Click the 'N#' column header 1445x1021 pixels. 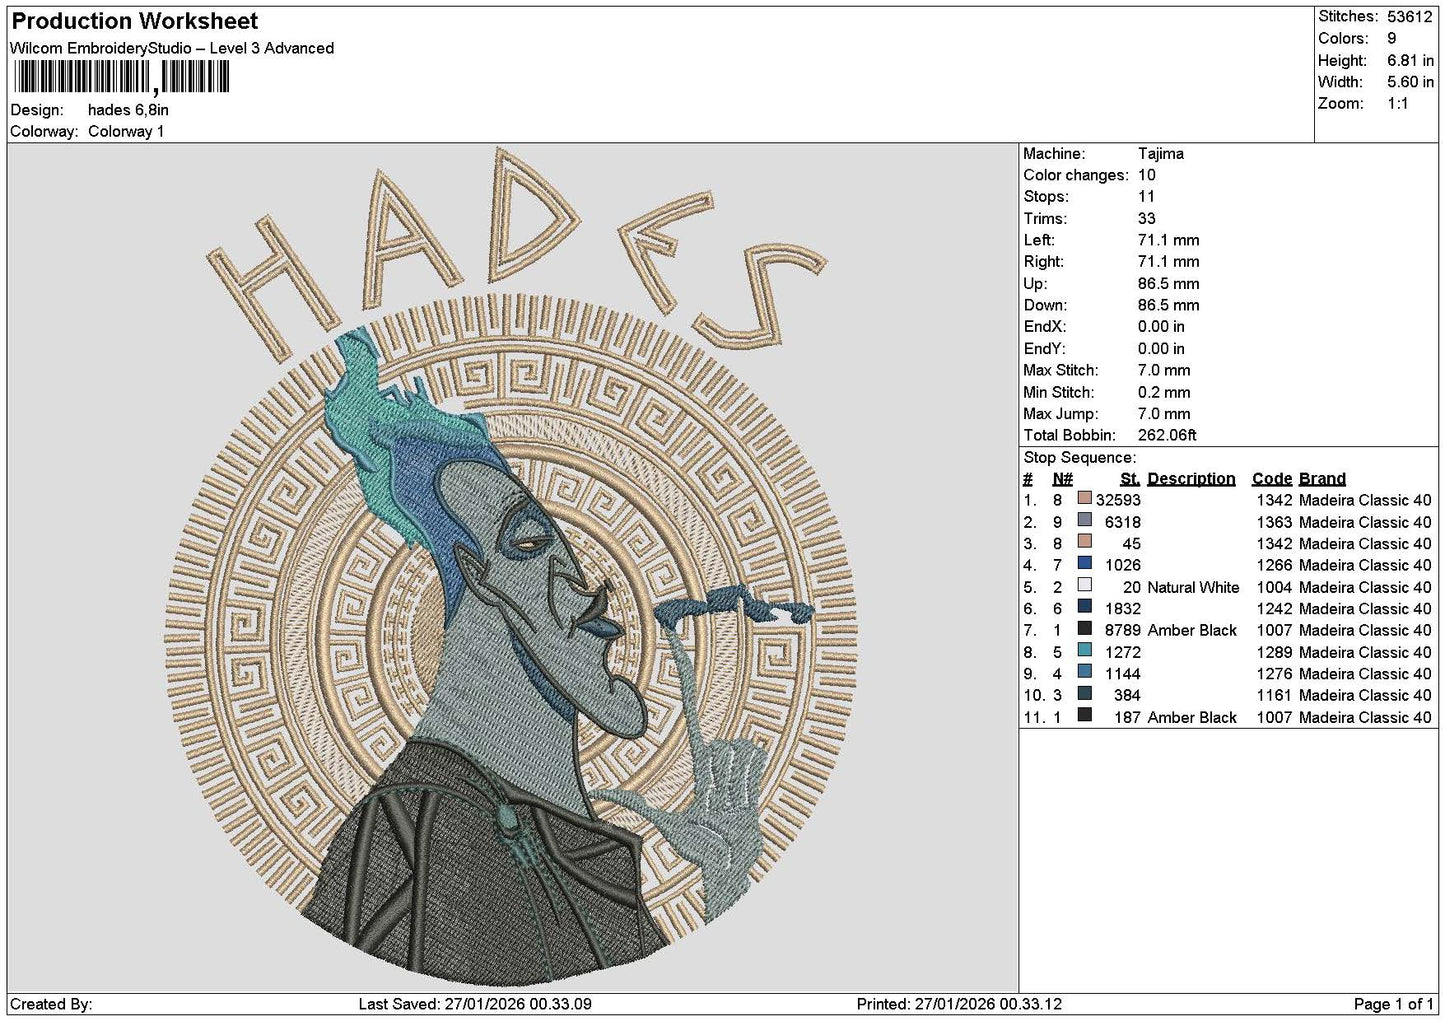[1062, 479]
